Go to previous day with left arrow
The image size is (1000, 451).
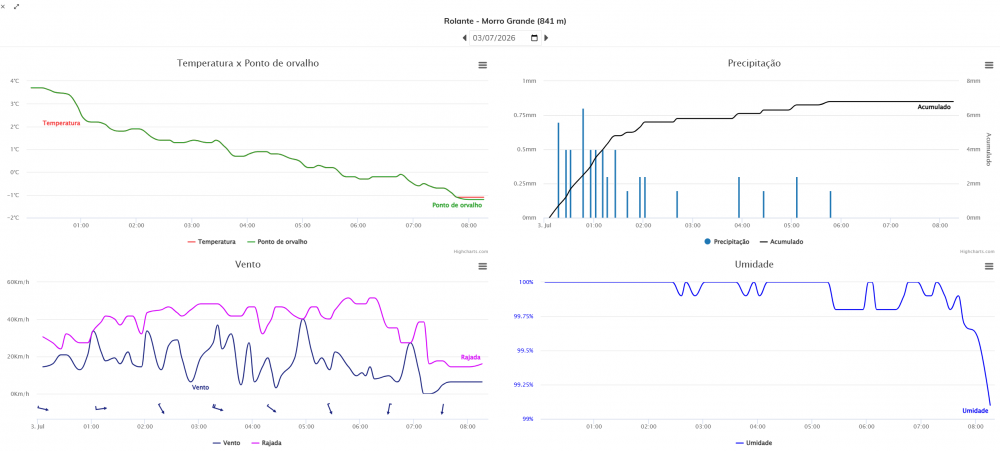(464, 38)
